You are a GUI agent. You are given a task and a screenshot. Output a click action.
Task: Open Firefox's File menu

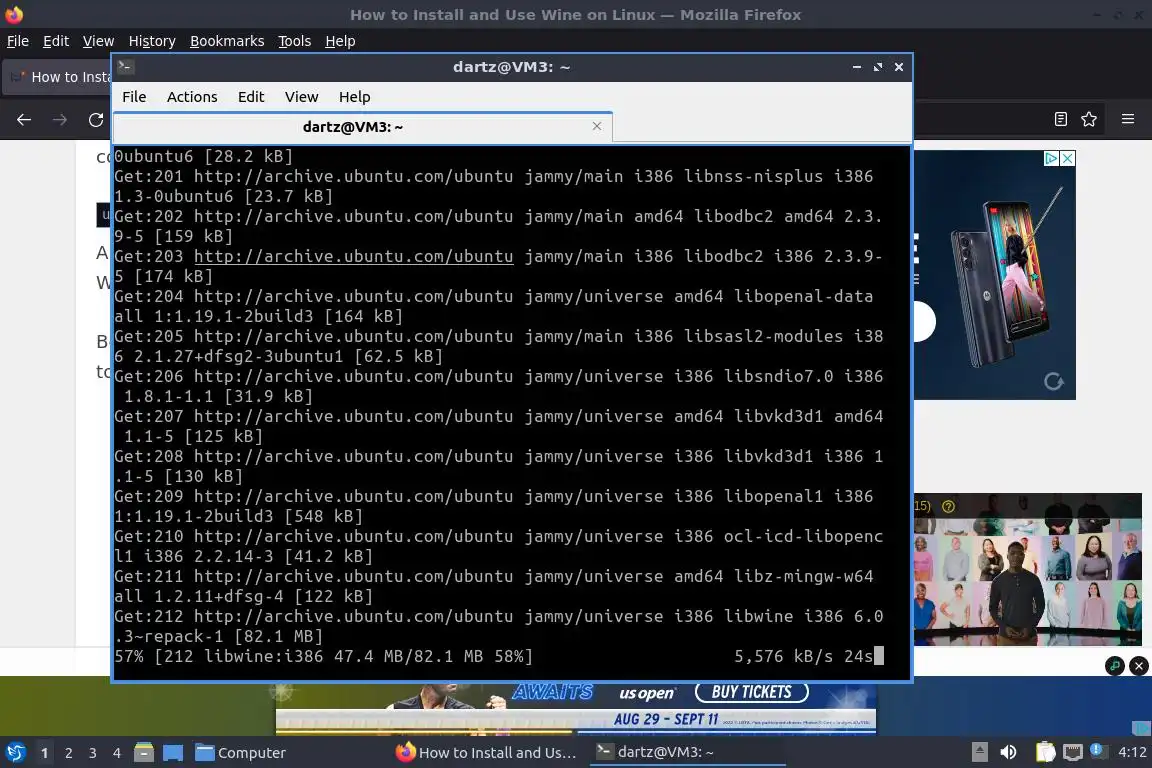coord(18,41)
